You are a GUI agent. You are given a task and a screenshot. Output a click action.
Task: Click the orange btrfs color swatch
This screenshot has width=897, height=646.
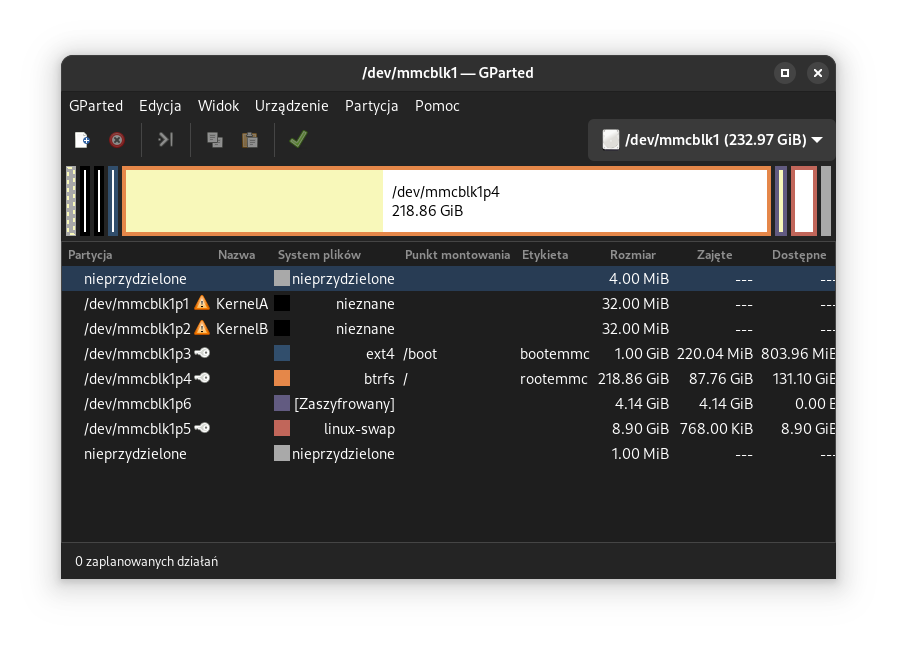coord(282,379)
